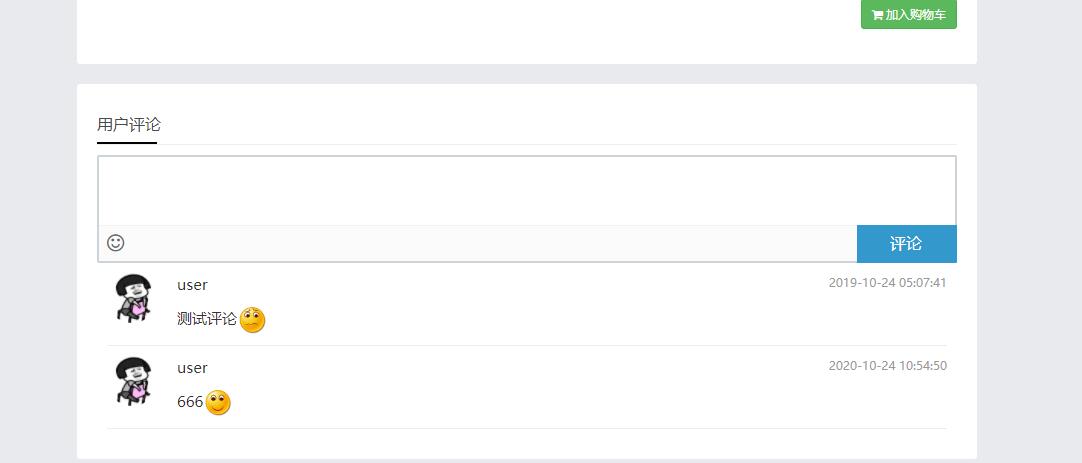Open the emoji picker smiley icon
This screenshot has width=1082, height=463.
pyautogui.click(x=116, y=243)
